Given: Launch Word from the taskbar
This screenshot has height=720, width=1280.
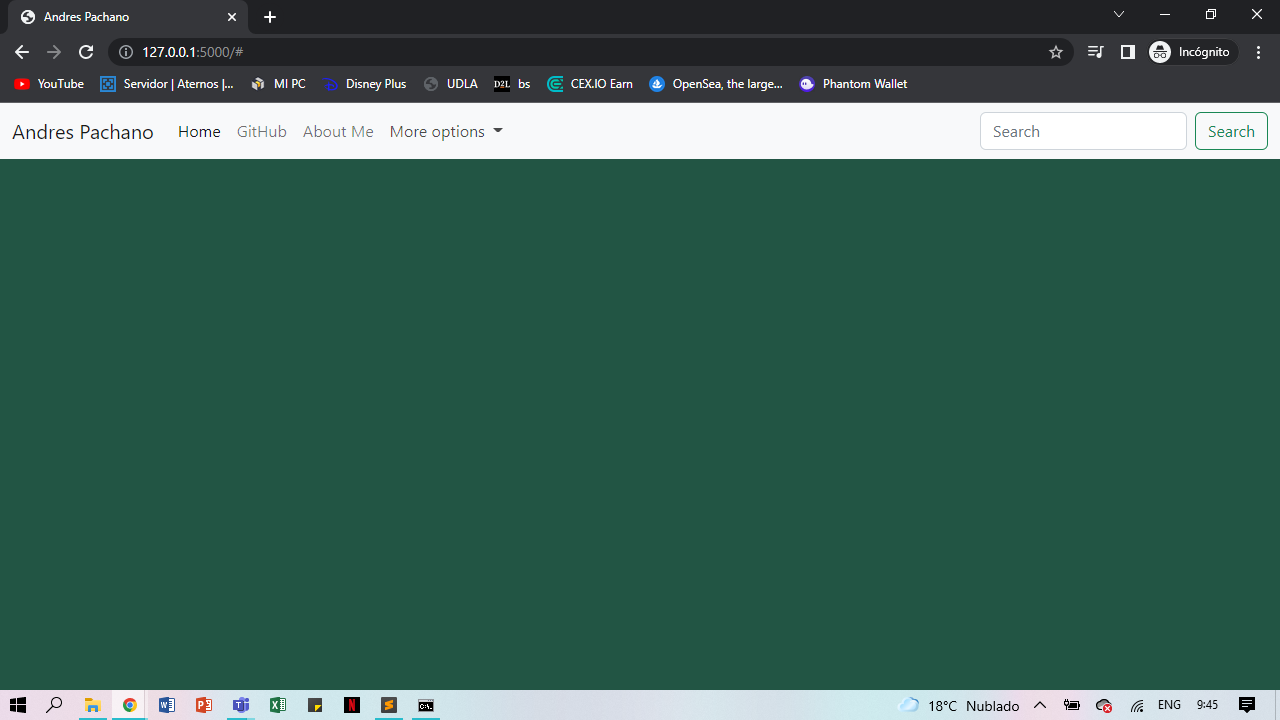Looking at the screenshot, I should [166, 705].
